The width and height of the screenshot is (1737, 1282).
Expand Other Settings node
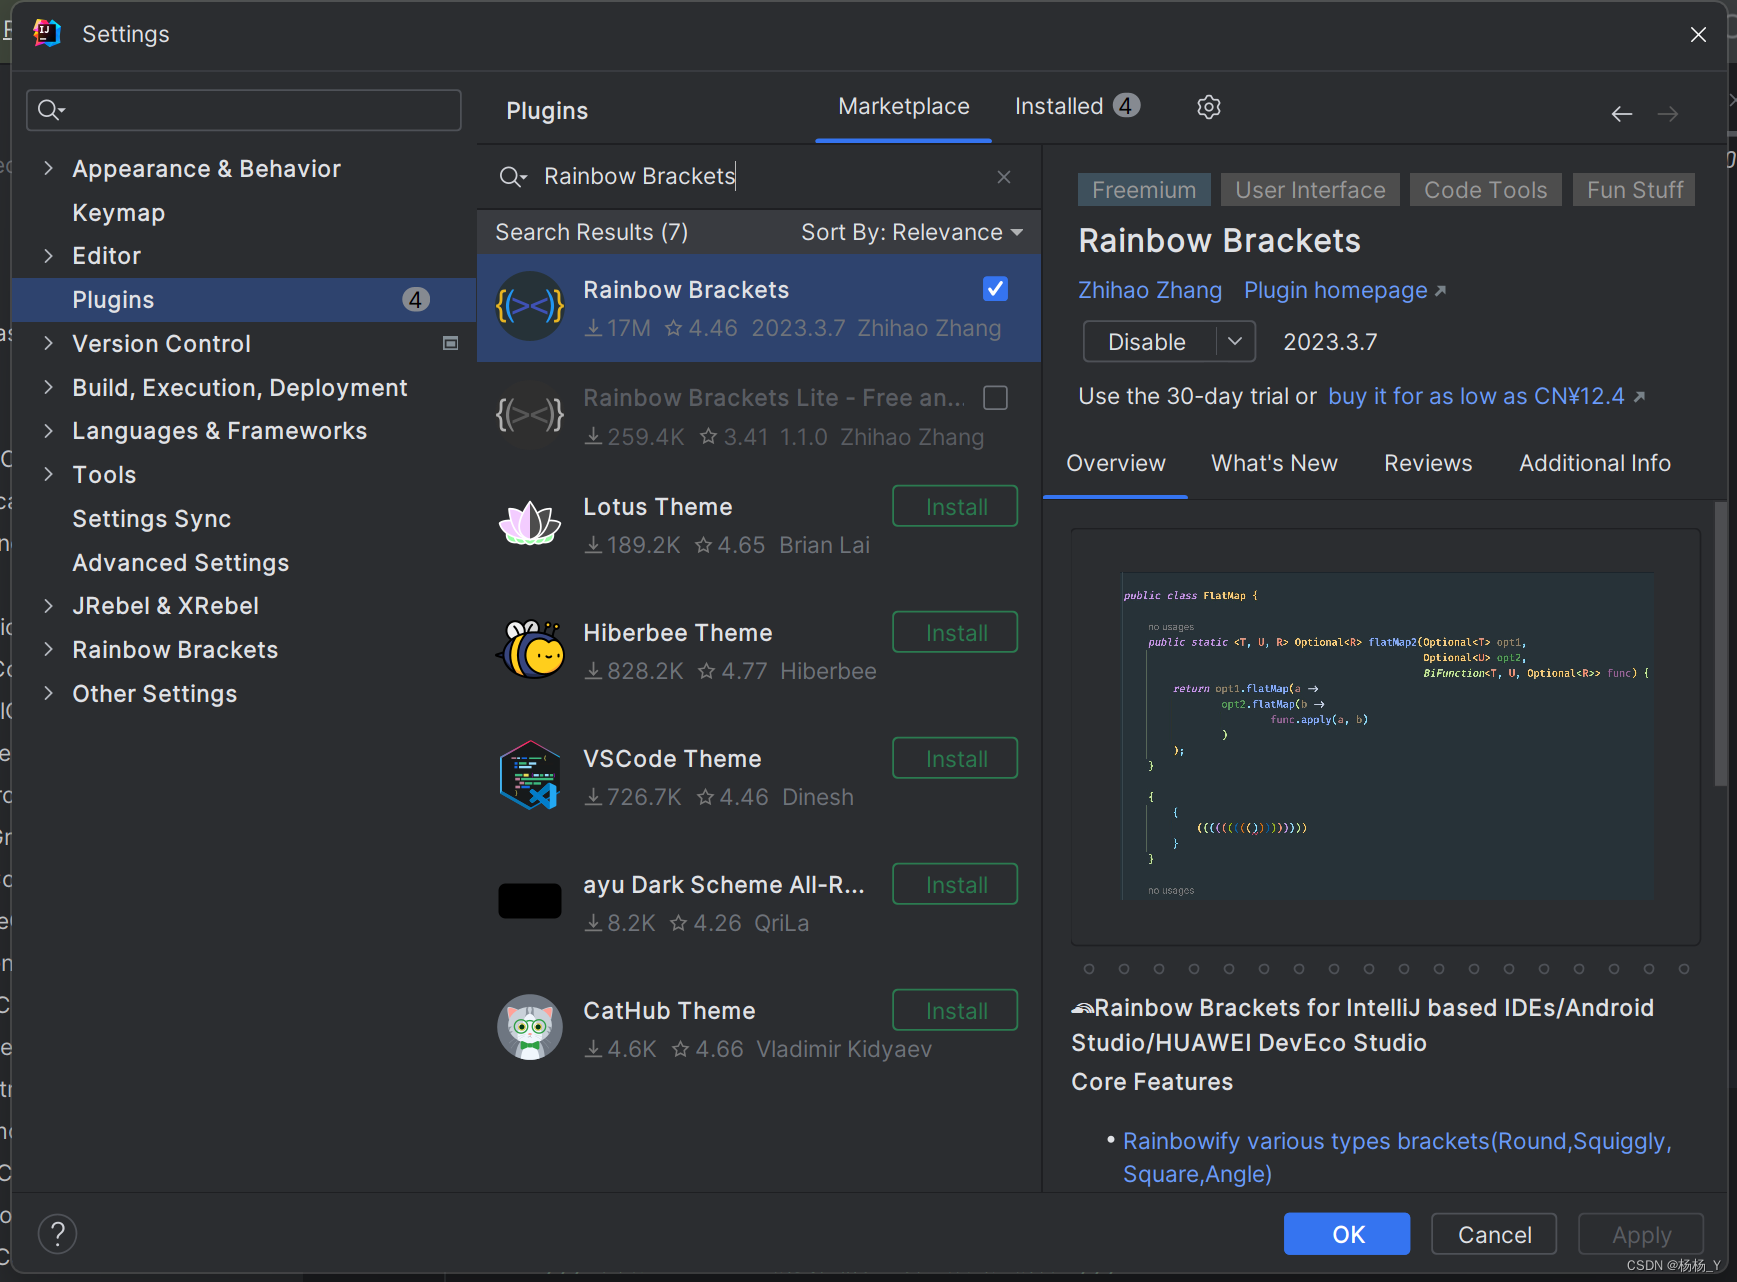click(48, 693)
